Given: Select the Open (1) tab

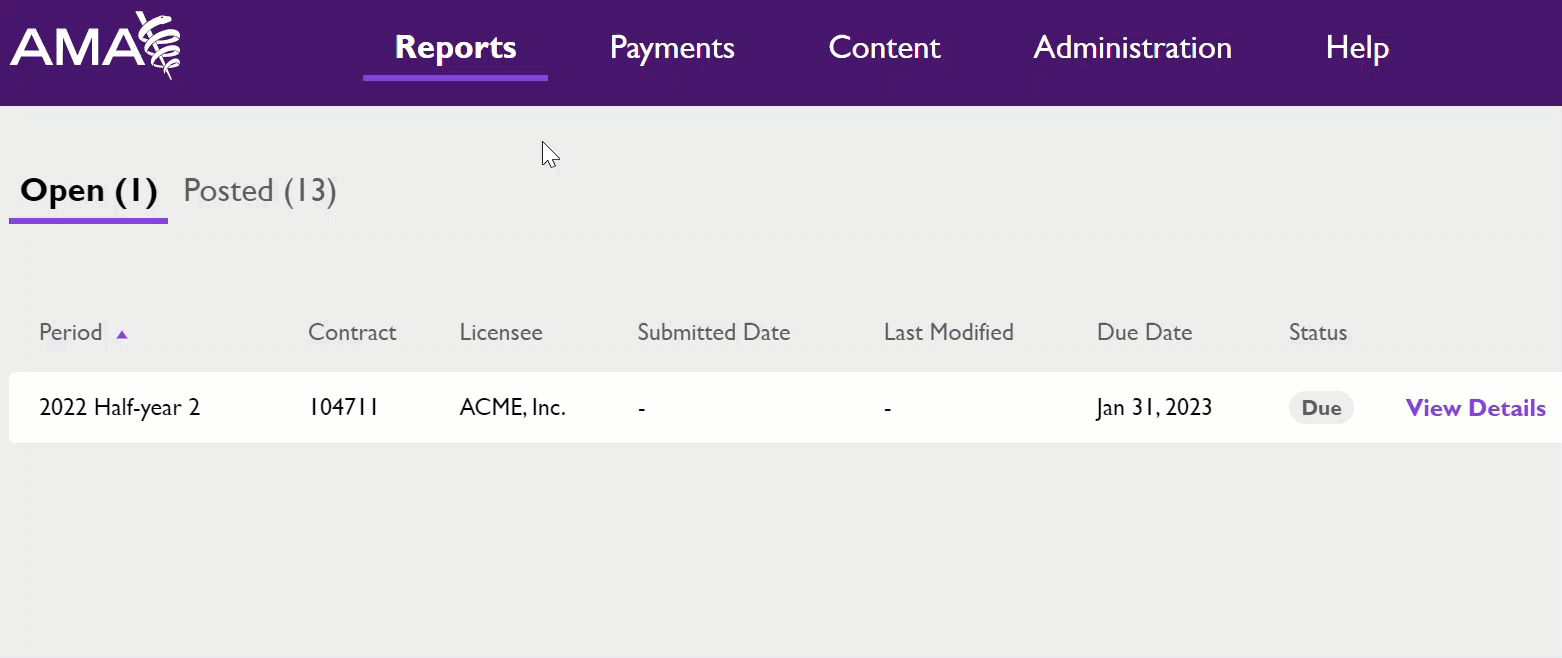Looking at the screenshot, I should 87,190.
